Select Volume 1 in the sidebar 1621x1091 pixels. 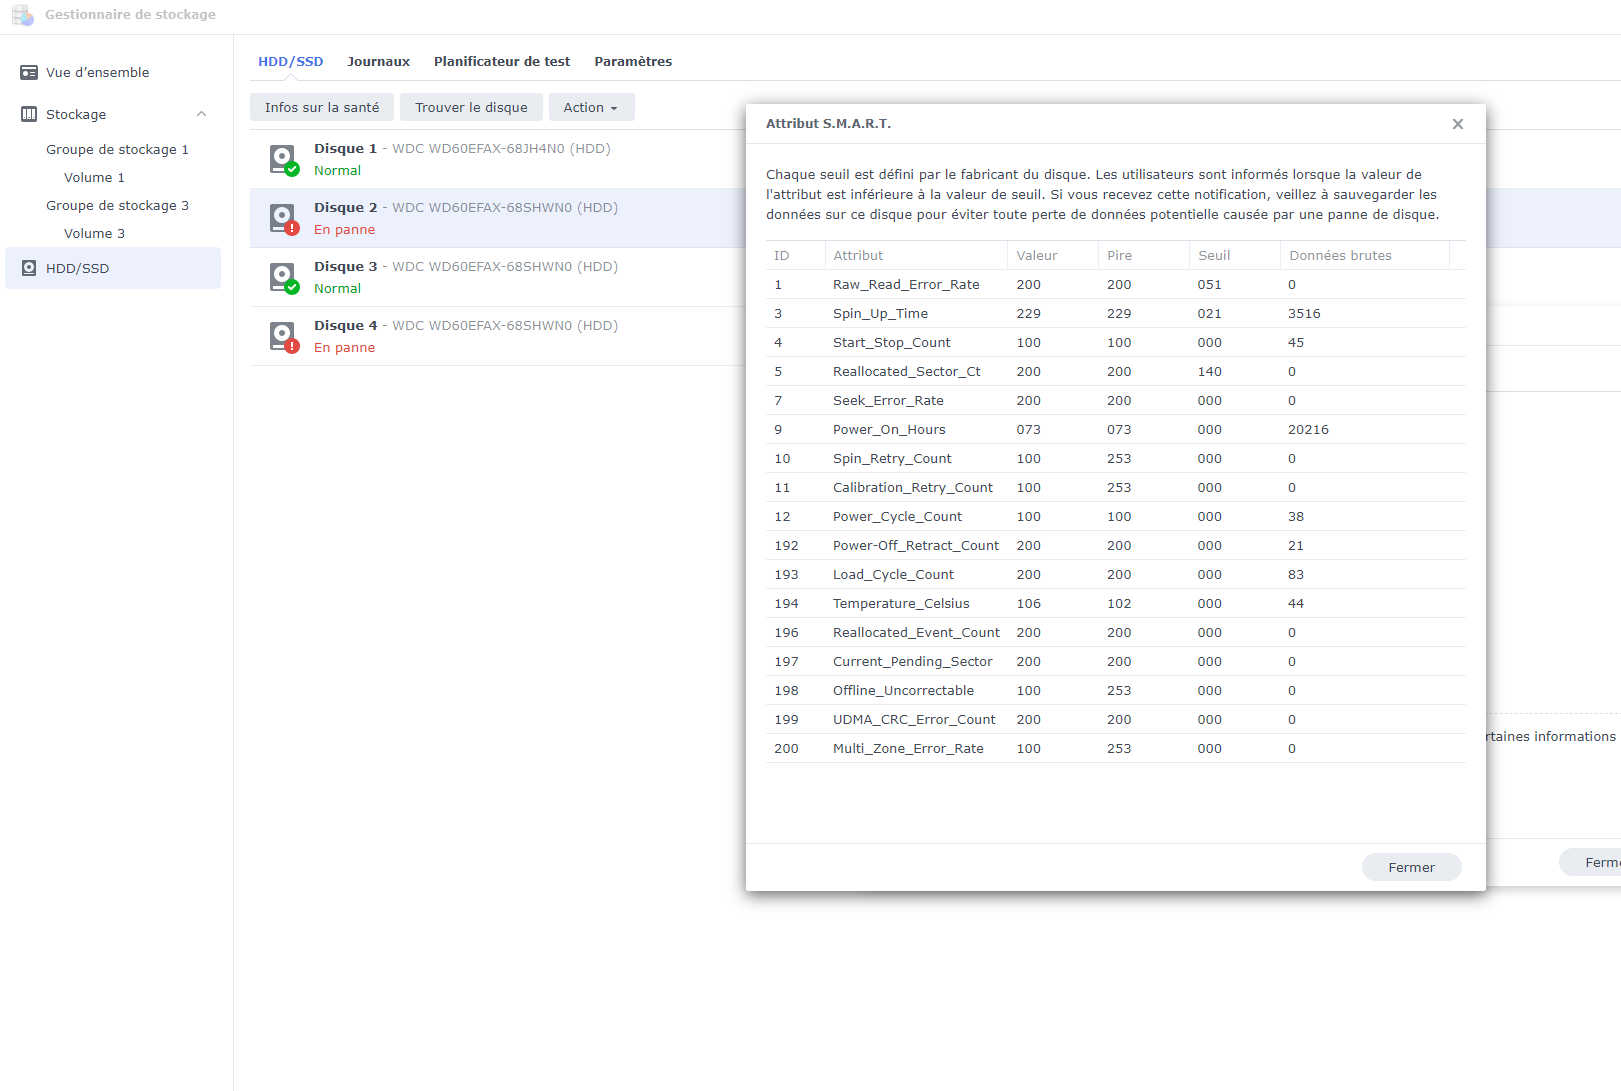pos(94,178)
